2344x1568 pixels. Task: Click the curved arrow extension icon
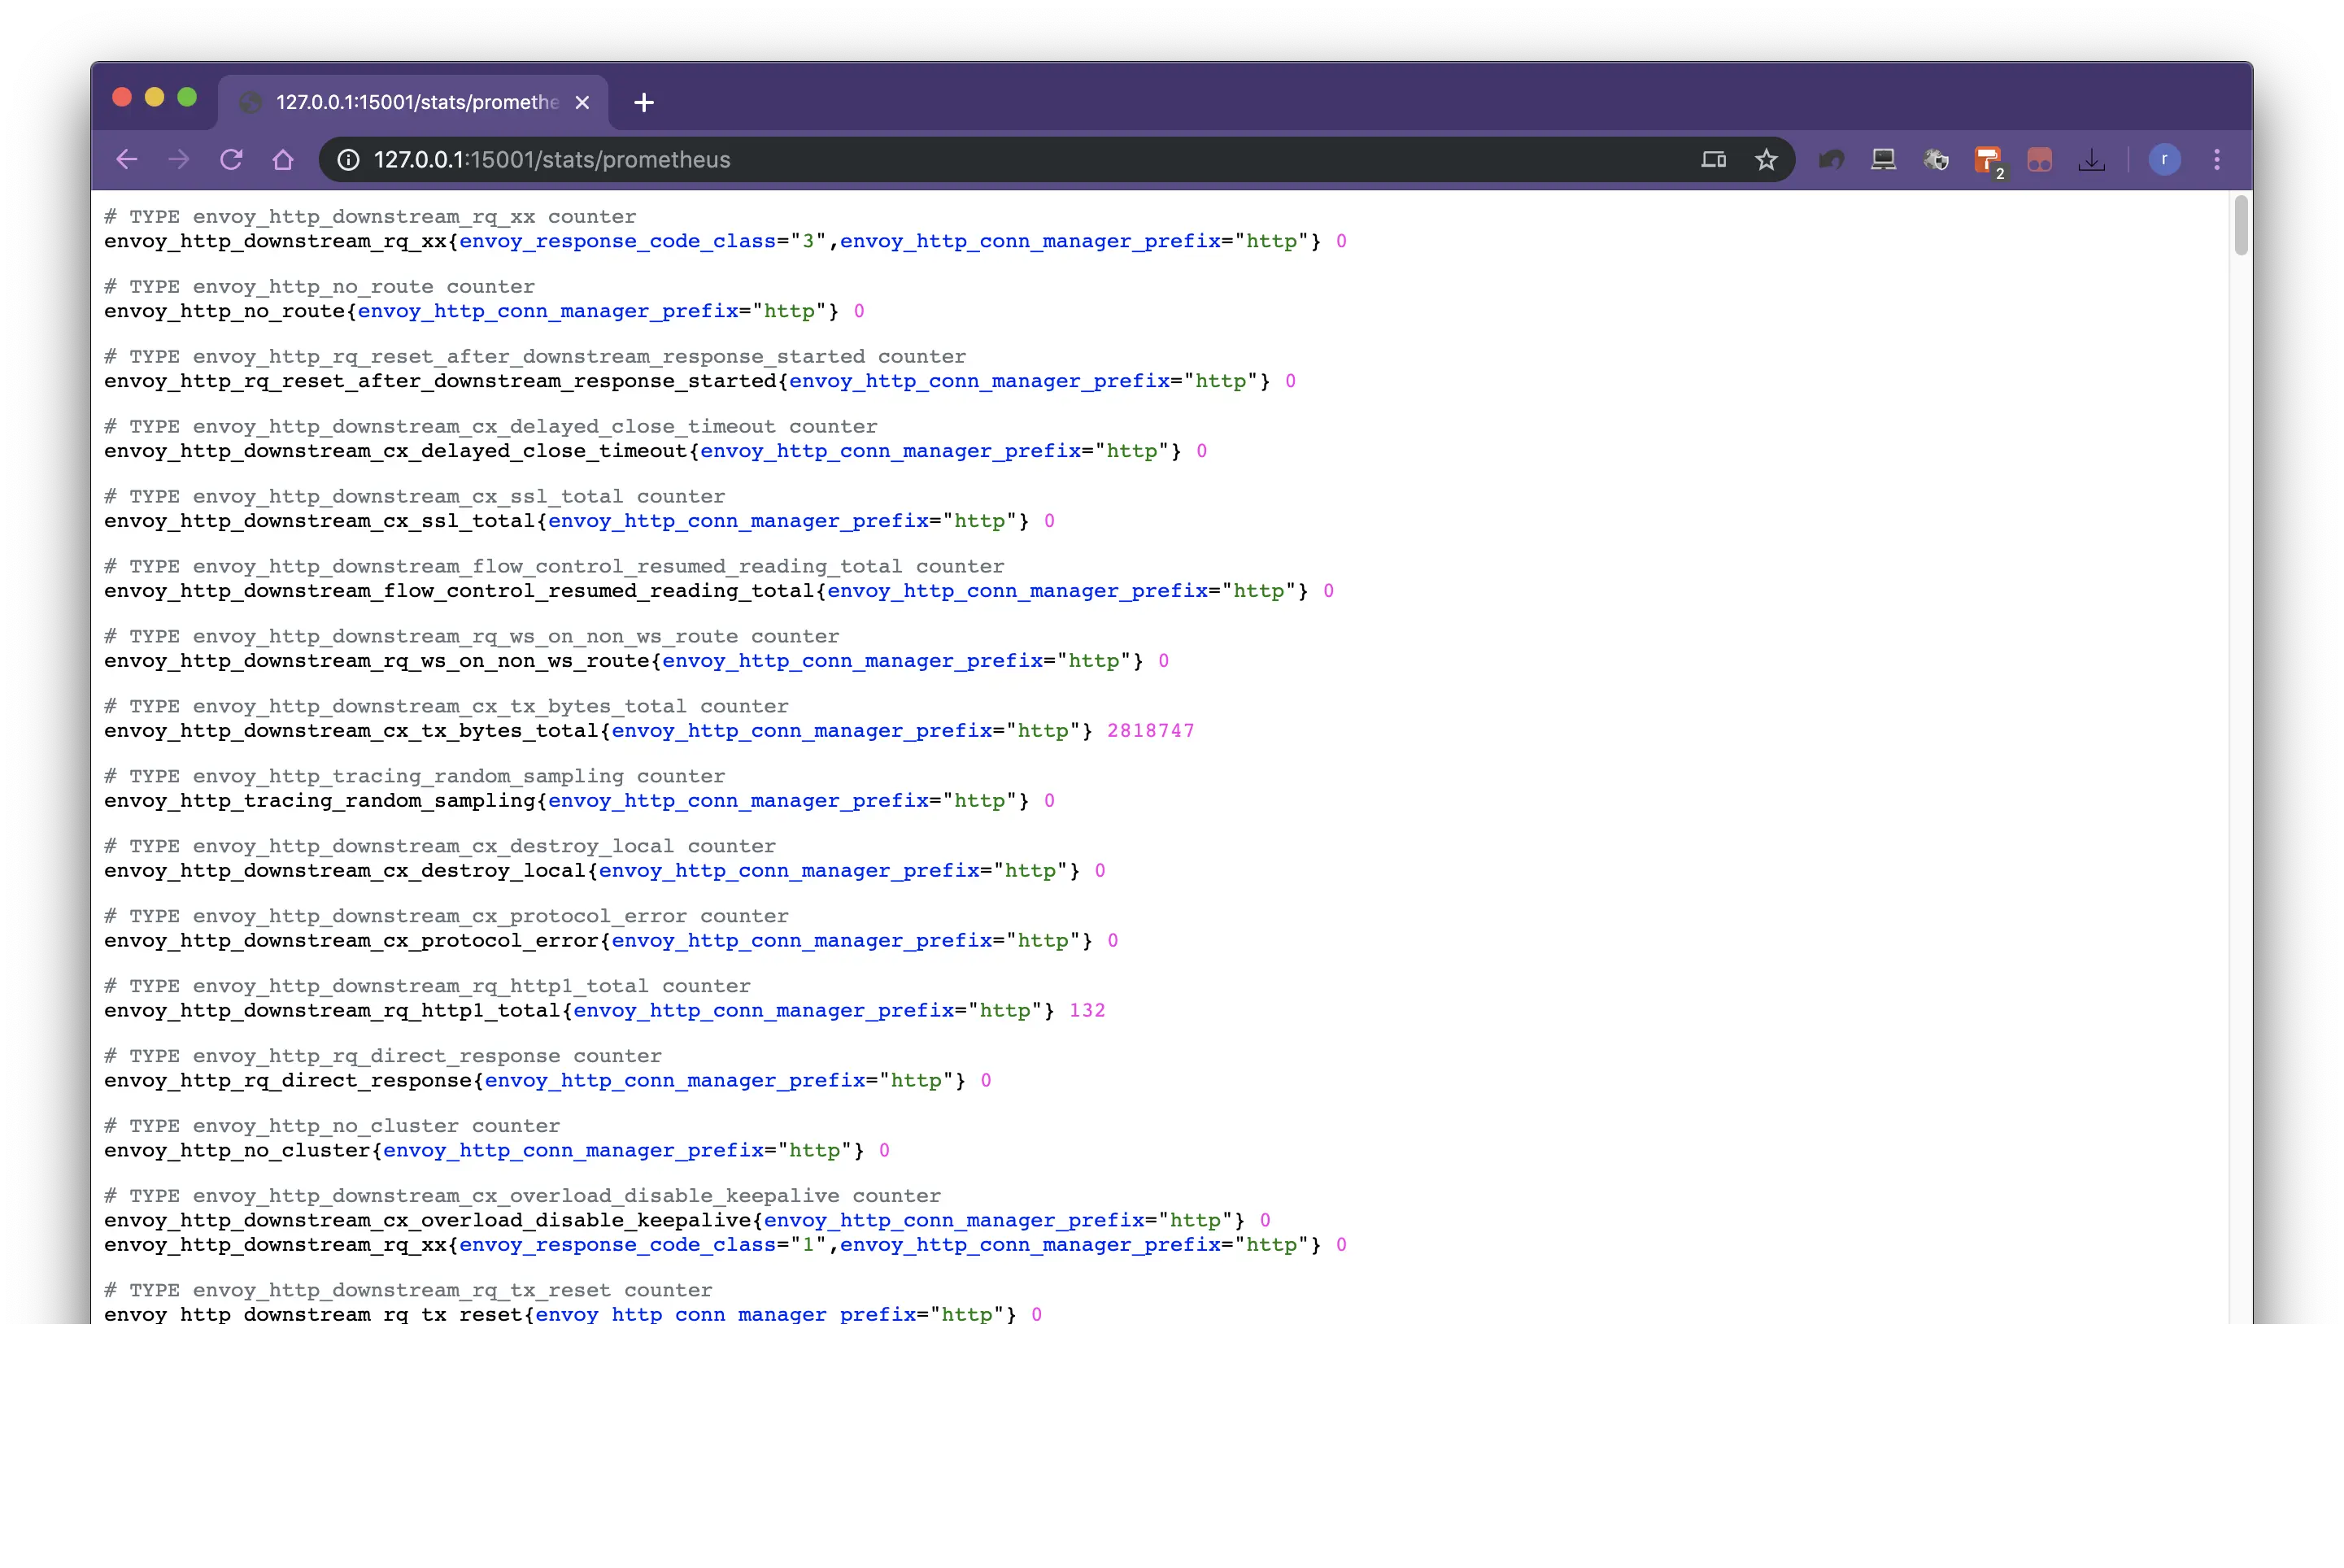point(1831,160)
